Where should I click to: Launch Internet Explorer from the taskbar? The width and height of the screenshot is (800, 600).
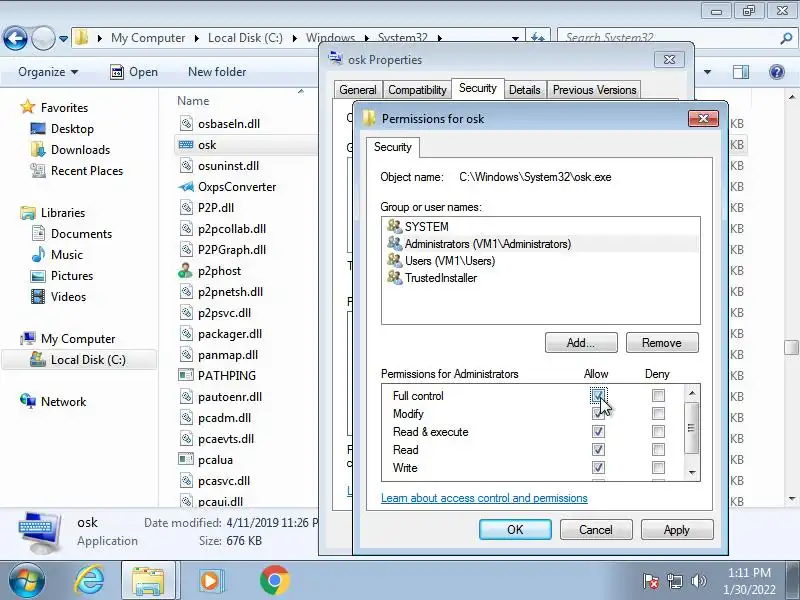89,581
